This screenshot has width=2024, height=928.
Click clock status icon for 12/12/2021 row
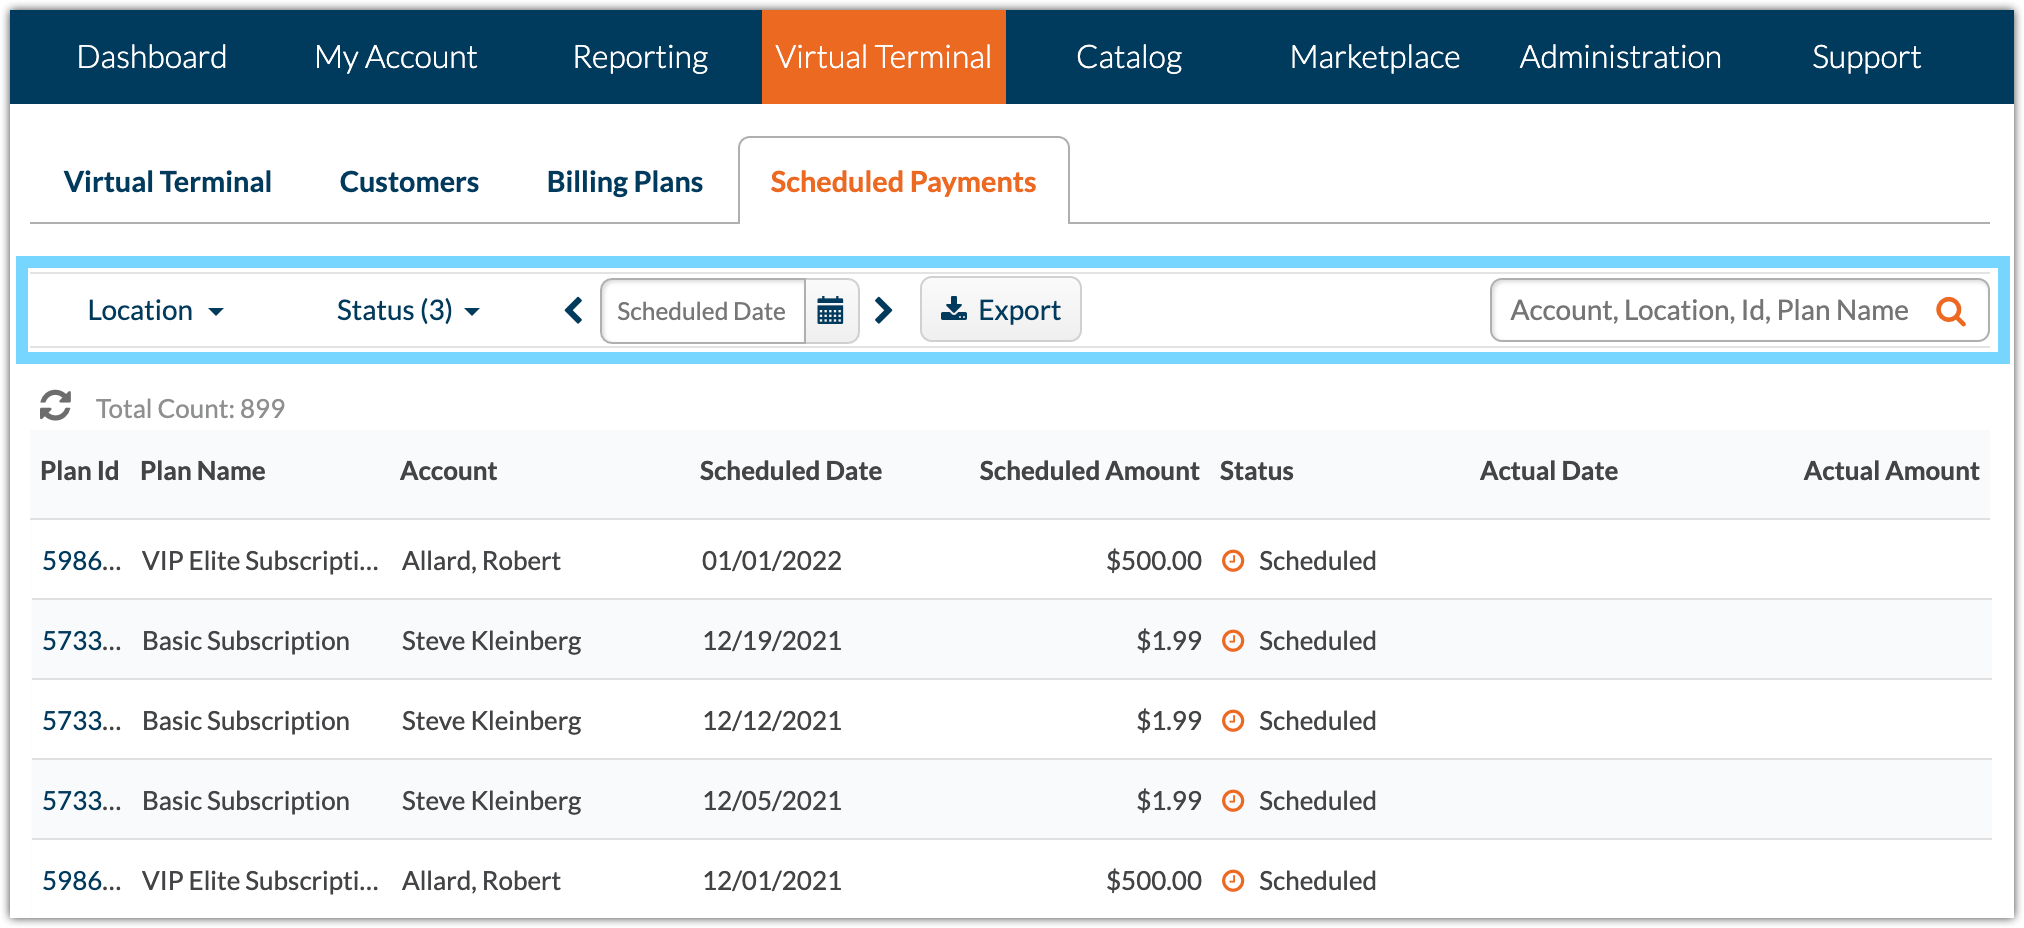pos(1233,721)
